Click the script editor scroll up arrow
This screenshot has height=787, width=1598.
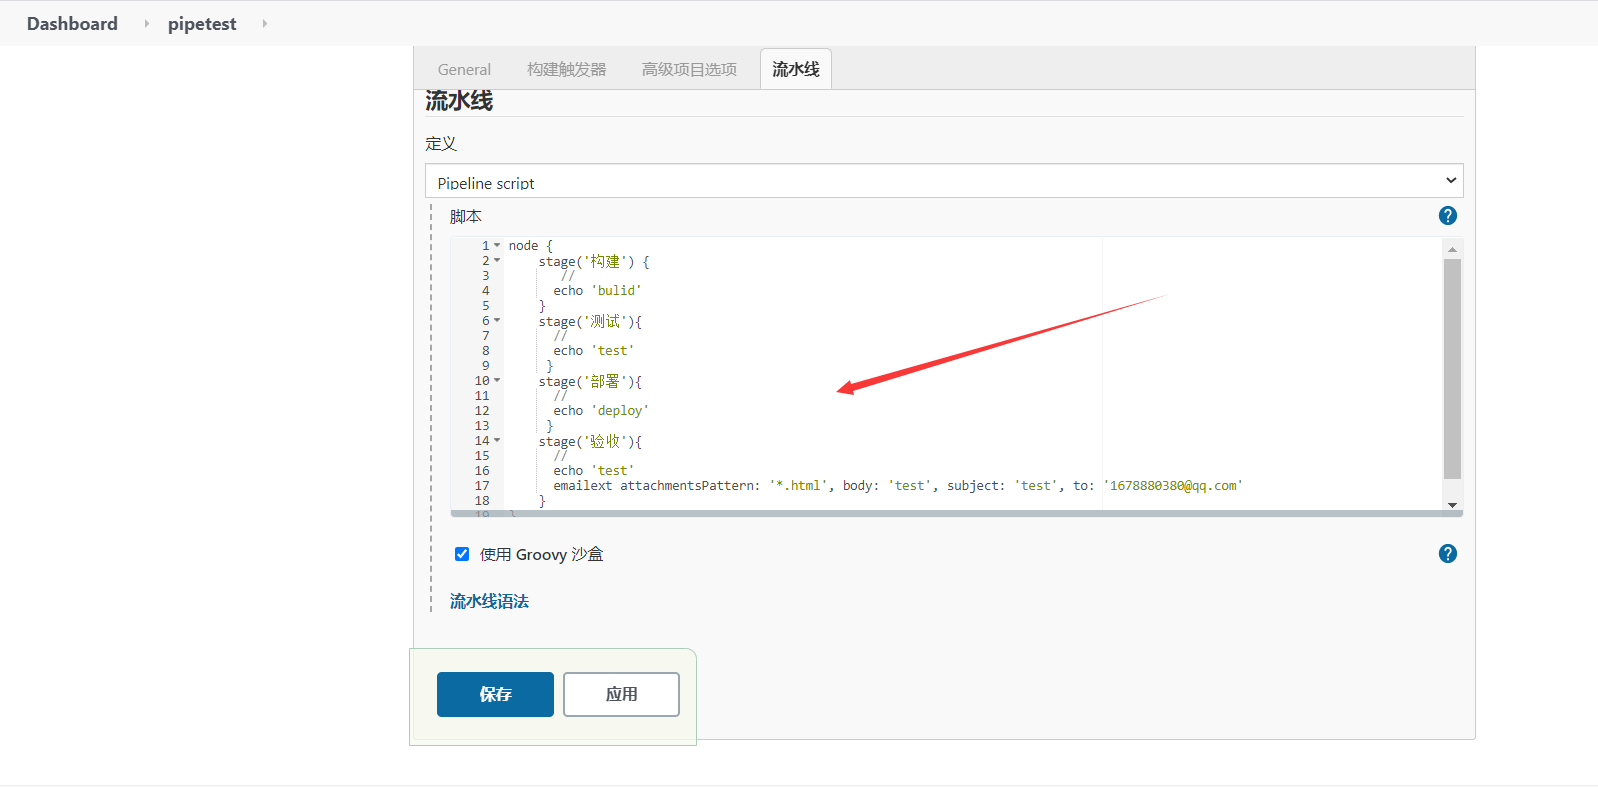pos(1452,249)
